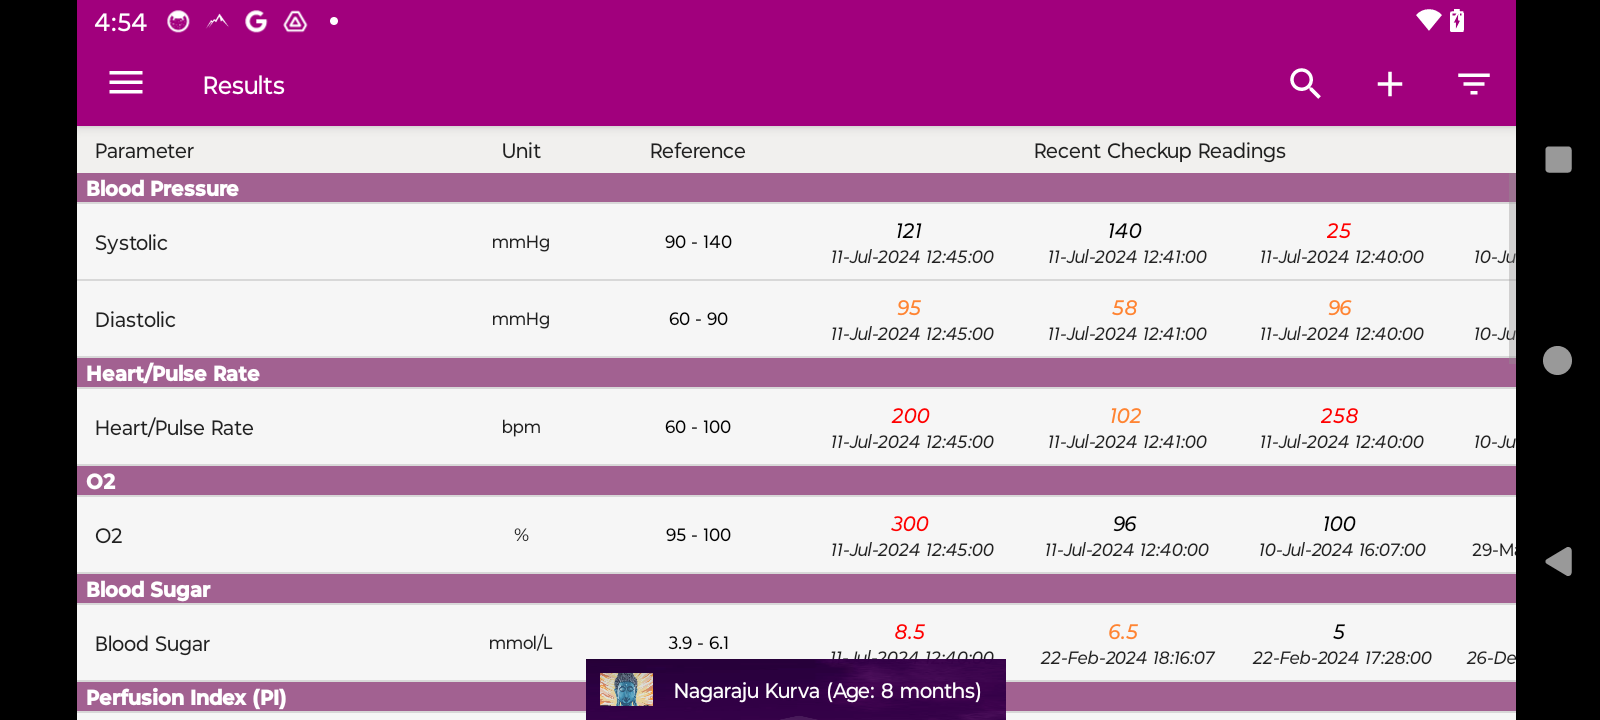
Task: Tap blood sugar timestamp 22-Feb-2024 18:16:07
Action: pos(1127,658)
